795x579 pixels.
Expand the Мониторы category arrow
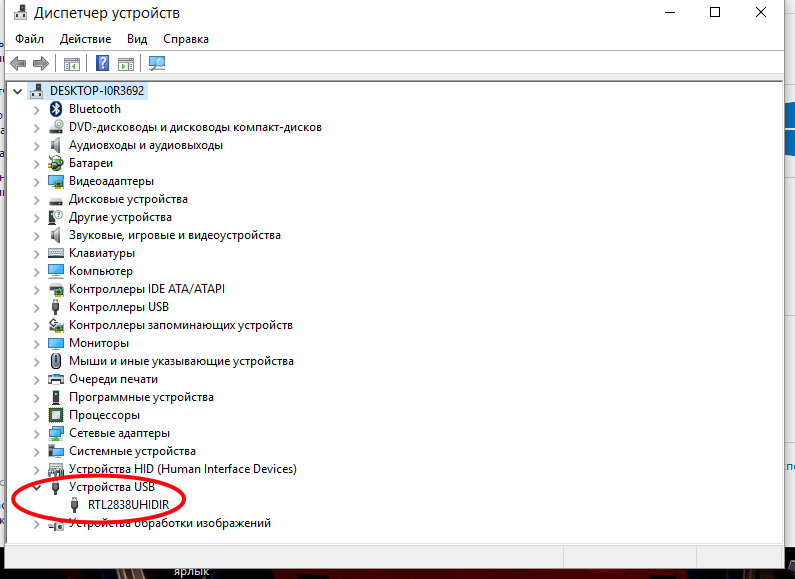[37, 343]
